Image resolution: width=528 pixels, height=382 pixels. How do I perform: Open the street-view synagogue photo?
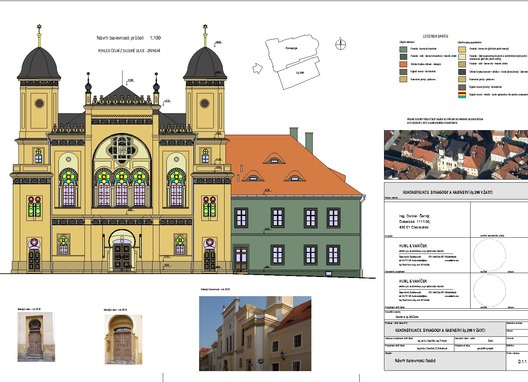pos(255,333)
